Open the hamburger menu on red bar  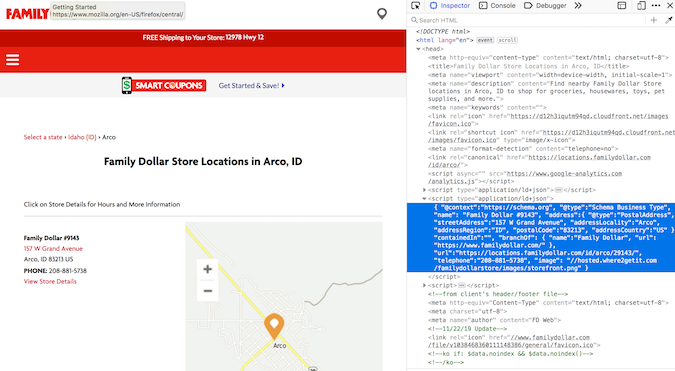click(12, 60)
